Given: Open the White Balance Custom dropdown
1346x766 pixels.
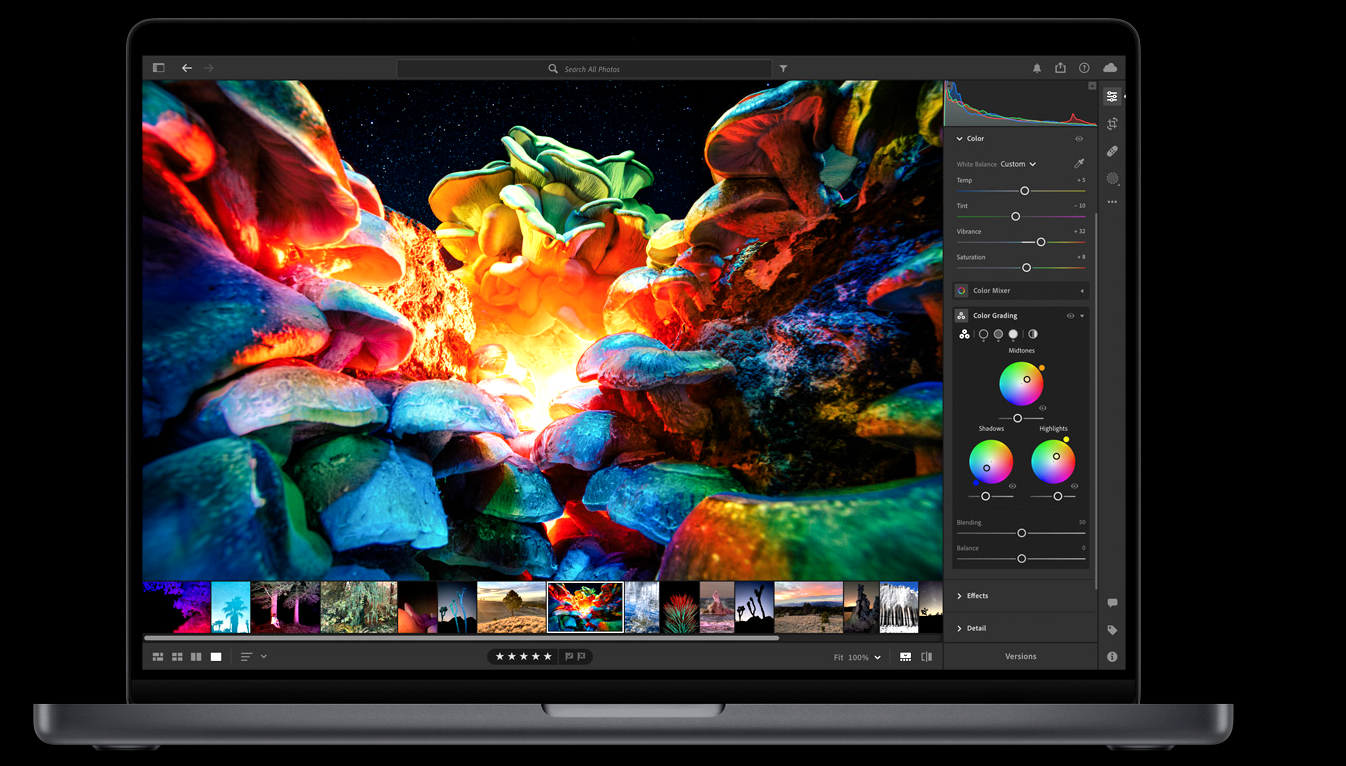Looking at the screenshot, I should 1018,164.
